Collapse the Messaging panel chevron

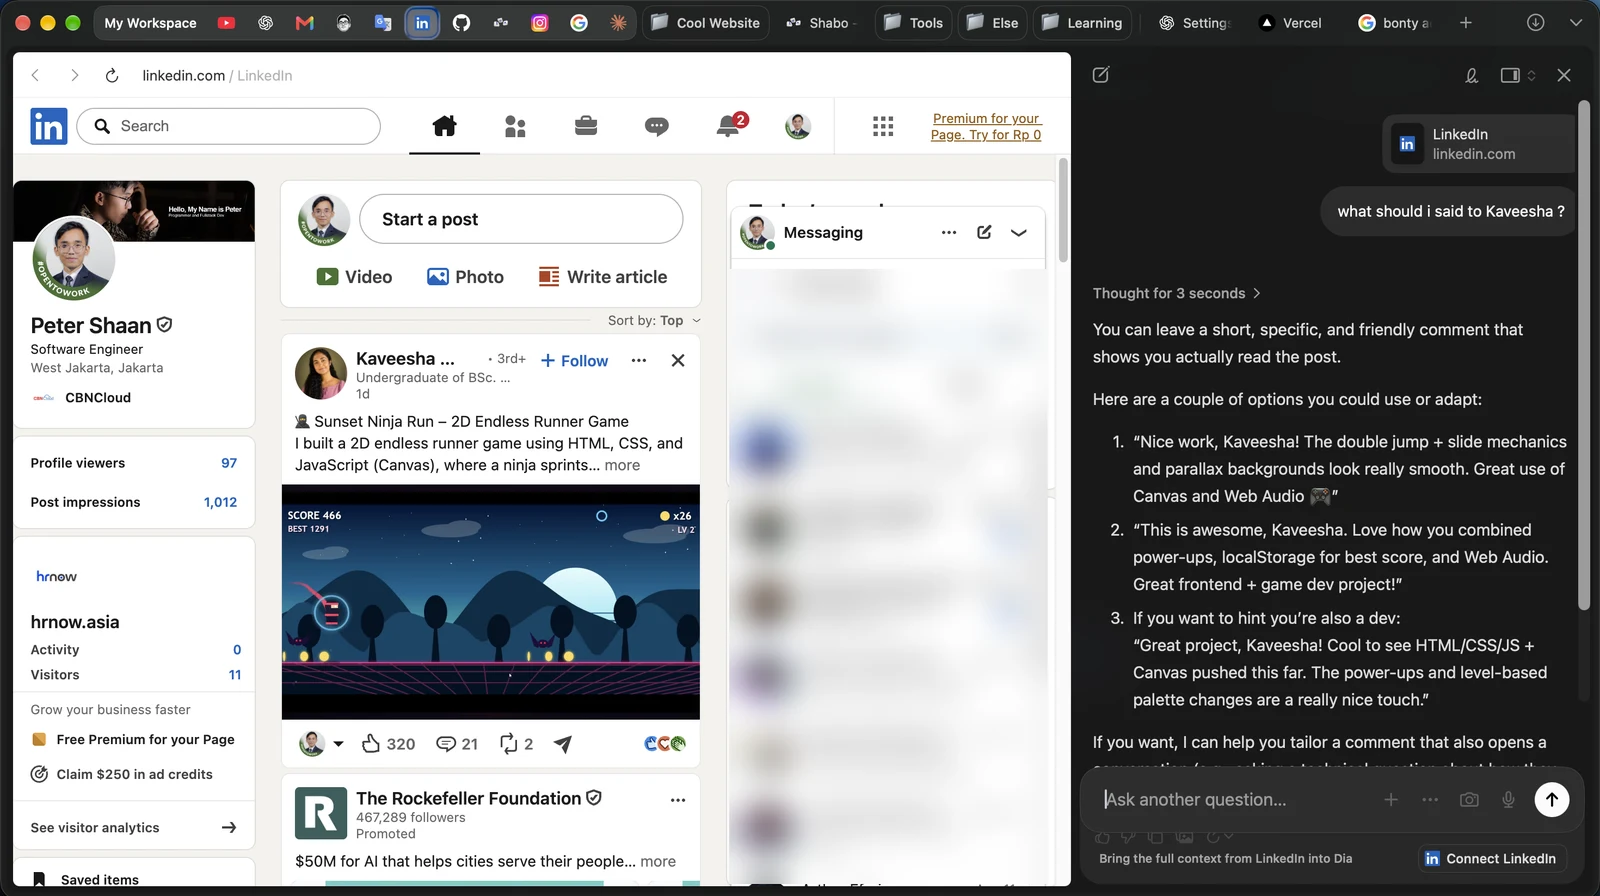pos(1019,232)
